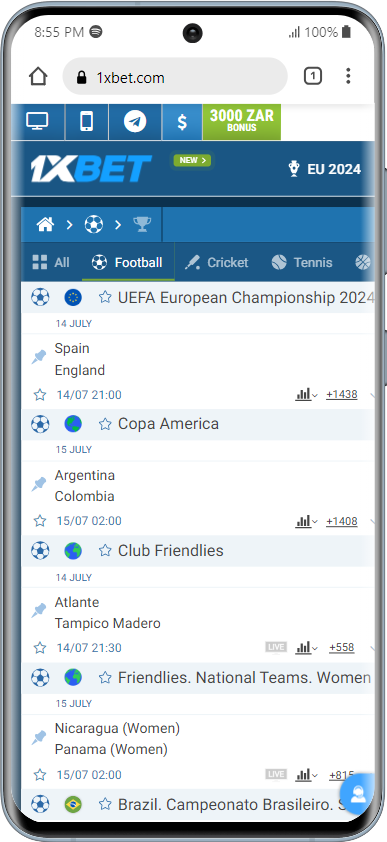Open the Telegram icon in top bar
Screen dimensions: 387x842
point(135,122)
